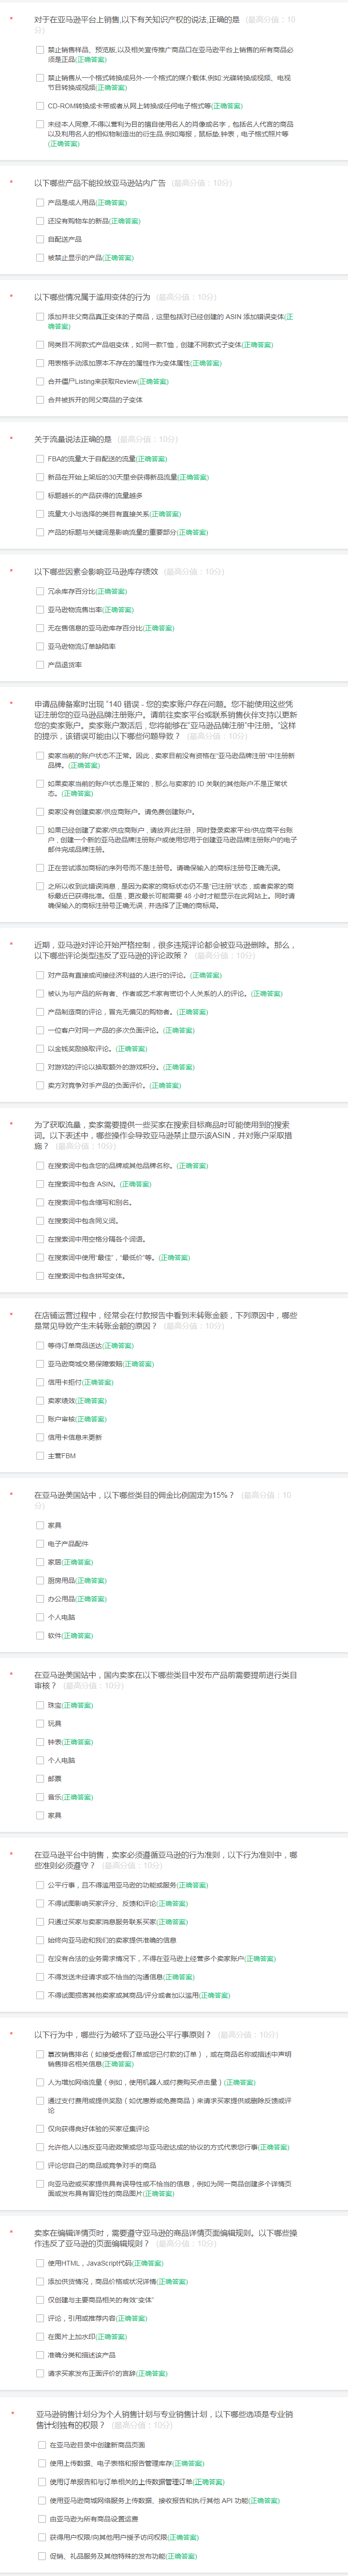
Task: Tick 标题越长的产品获得的流量越多 option
Action: 41,495
